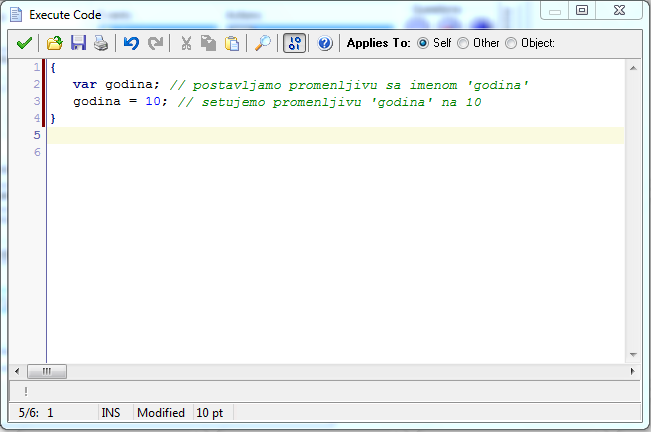Click the closing brace on line 4

point(53,119)
